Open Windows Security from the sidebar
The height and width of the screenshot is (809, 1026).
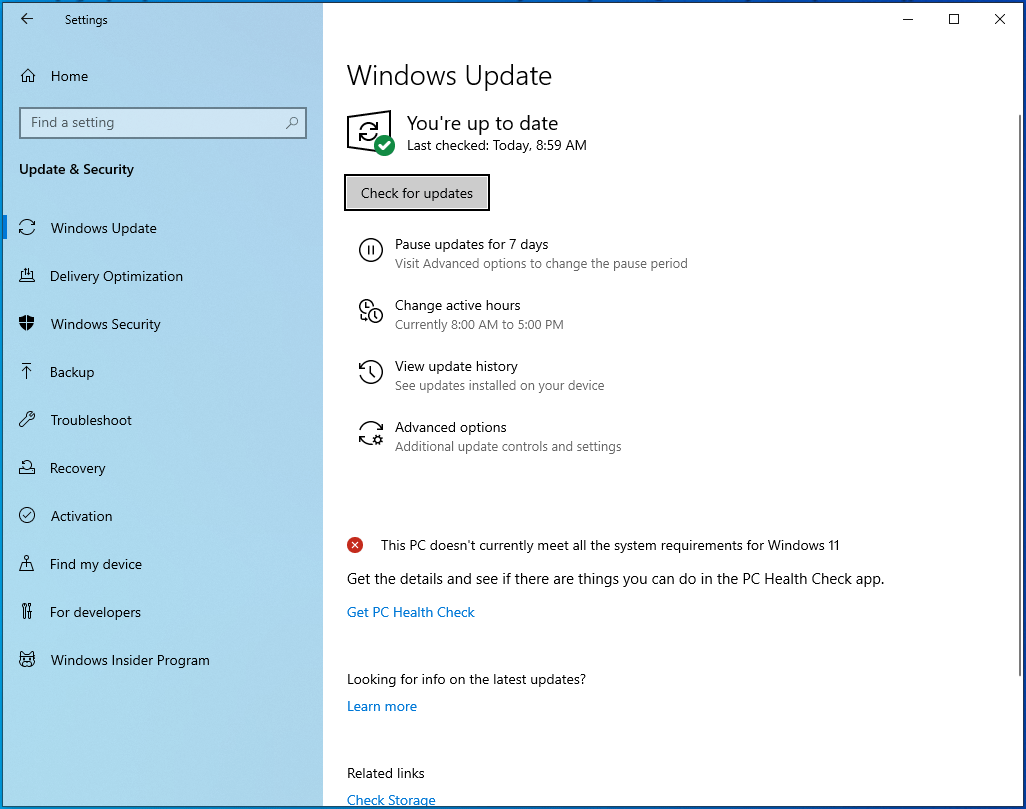click(29, 324)
